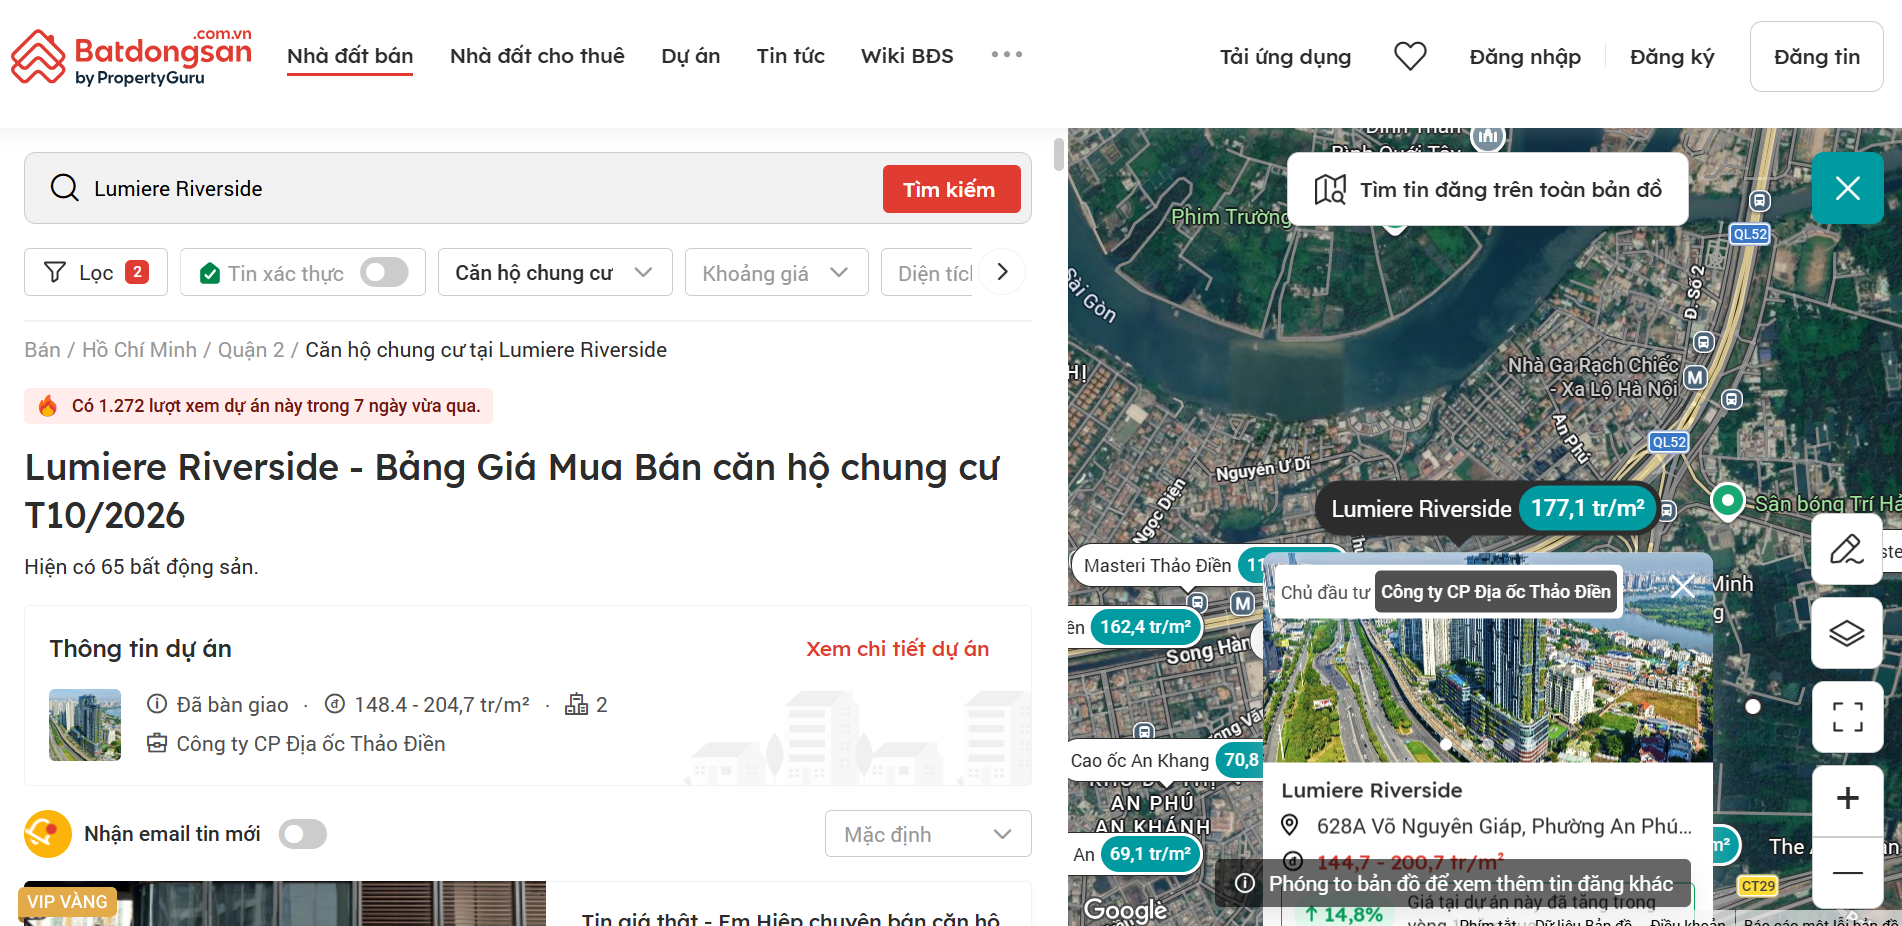Open saved favorites heart icon
This screenshot has width=1902, height=926.
coord(1410,56)
